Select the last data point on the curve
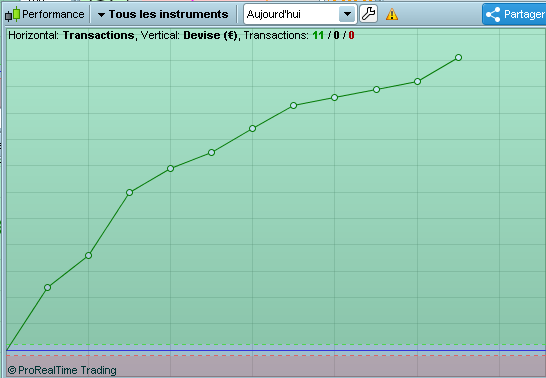 458,57
